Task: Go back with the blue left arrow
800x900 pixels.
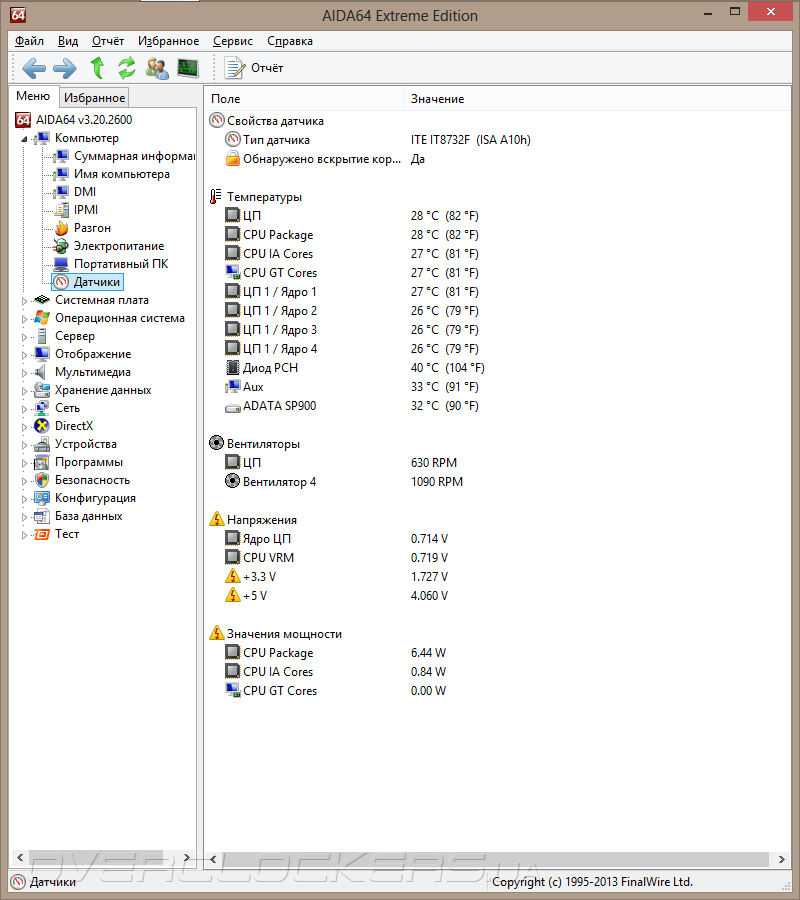Action: (34, 68)
